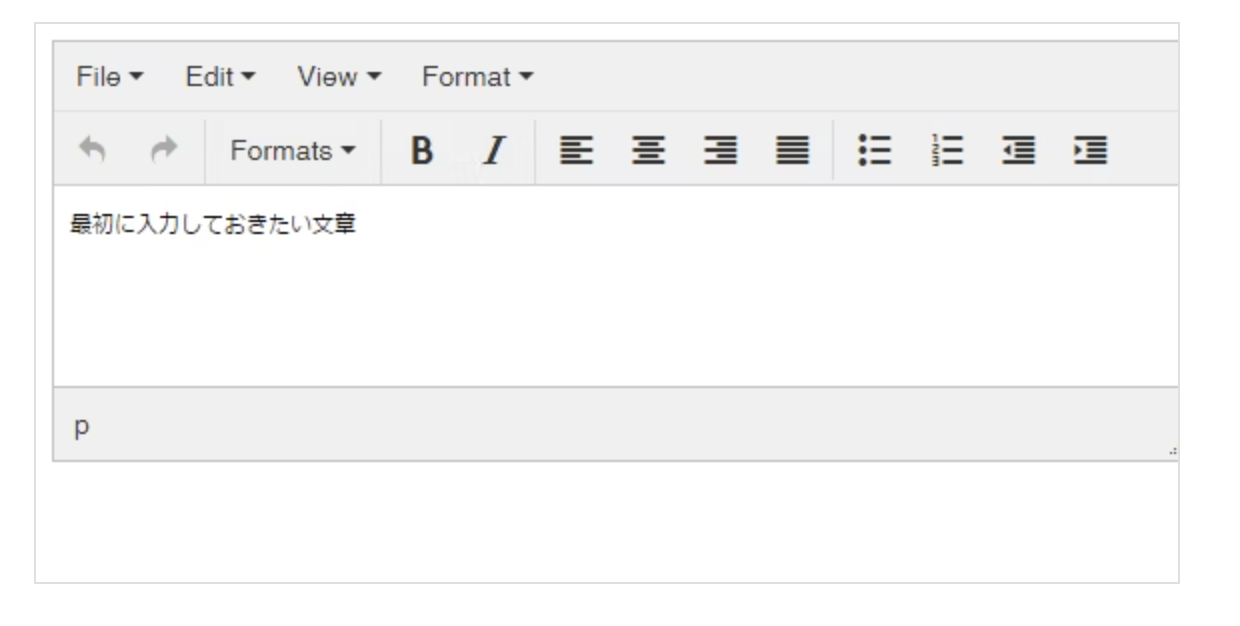Toggle Bold formatting

(422, 151)
